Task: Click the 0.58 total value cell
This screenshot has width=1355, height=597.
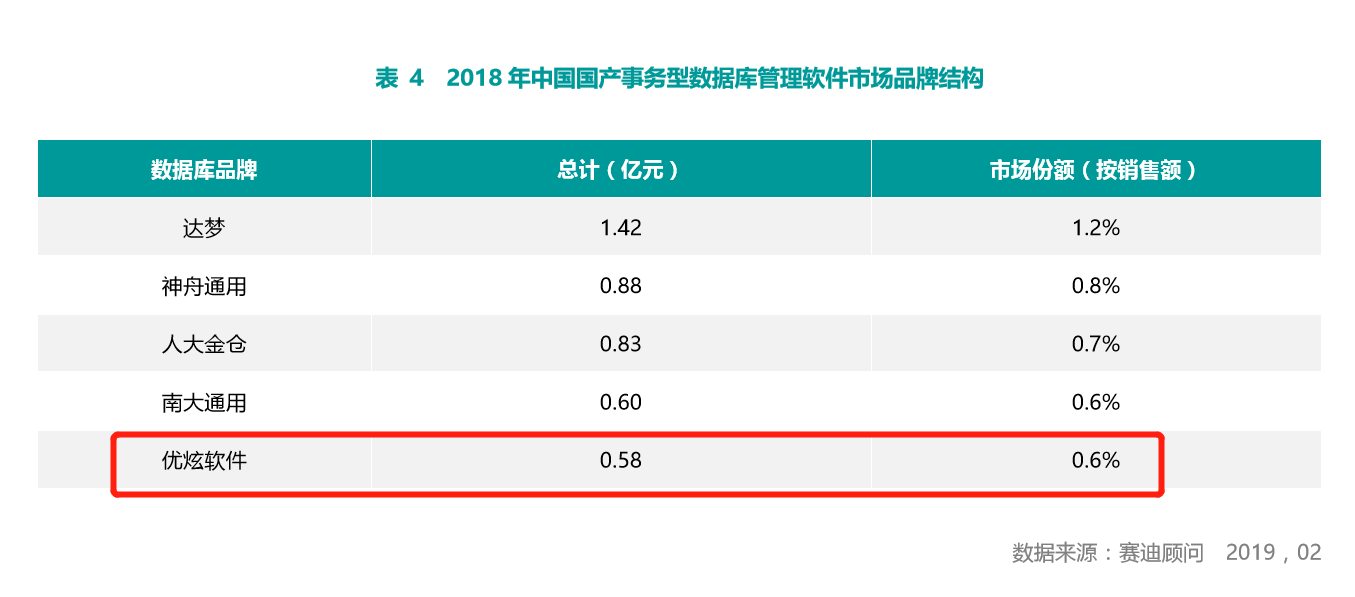Action: (621, 460)
